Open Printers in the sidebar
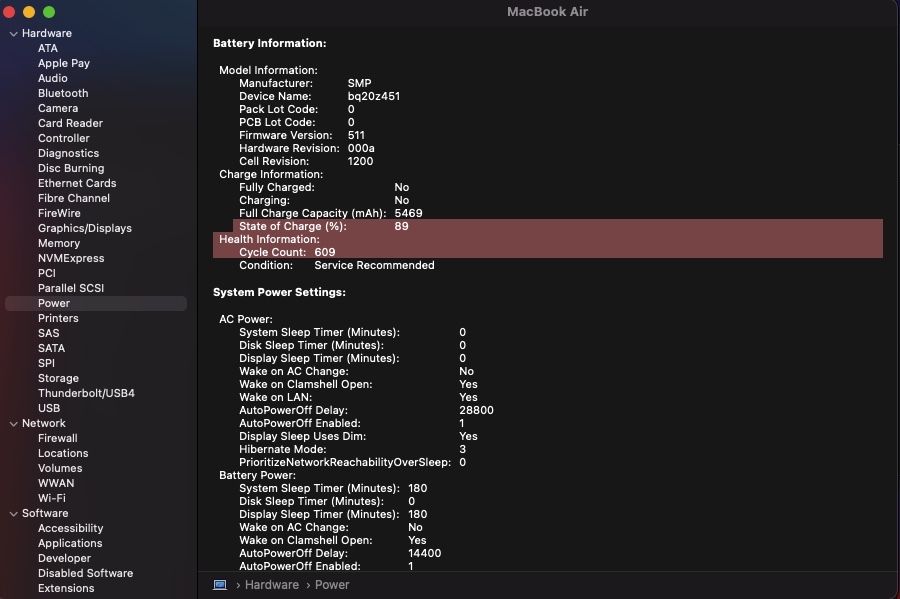Image resolution: width=900 pixels, height=599 pixels. [58, 318]
